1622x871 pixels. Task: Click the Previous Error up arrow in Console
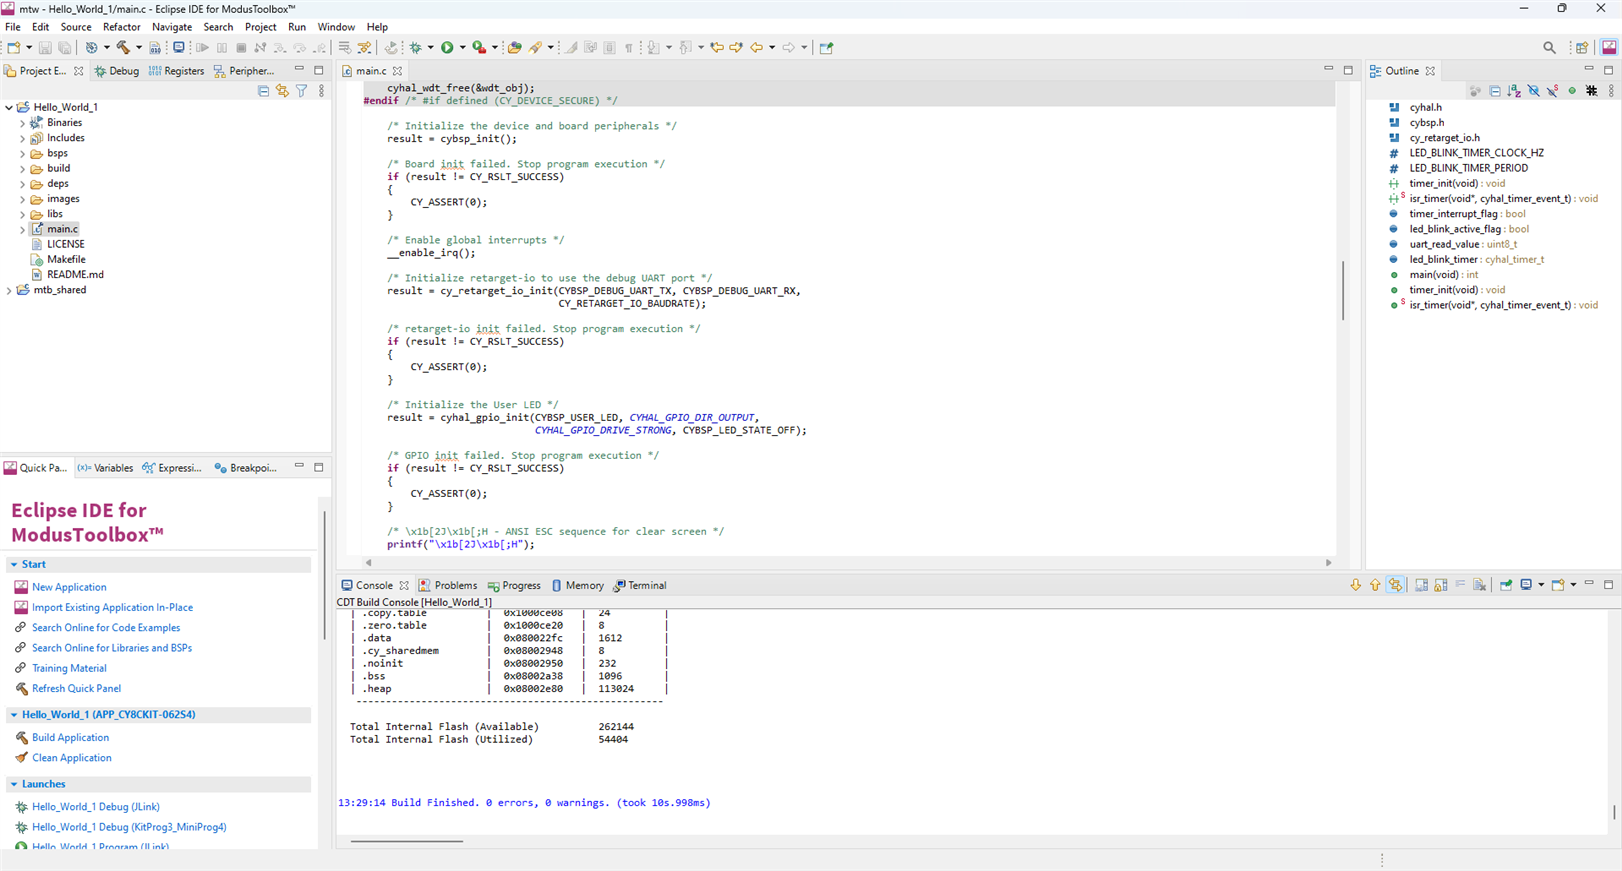pos(1375,585)
